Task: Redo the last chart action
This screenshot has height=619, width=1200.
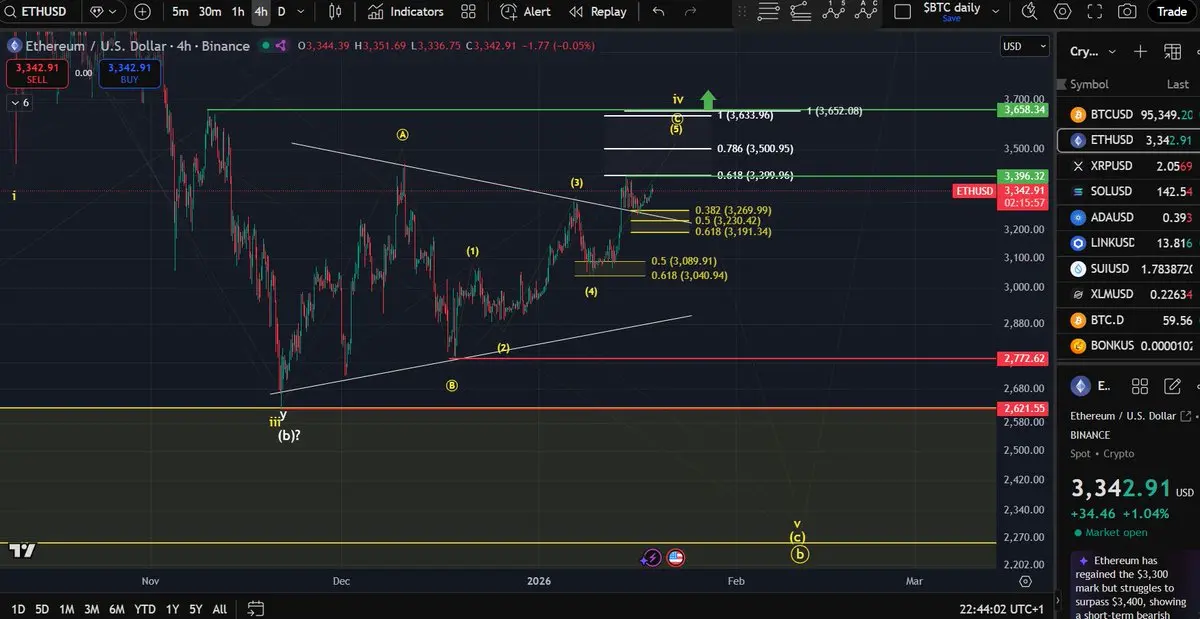Action: point(690,12)
